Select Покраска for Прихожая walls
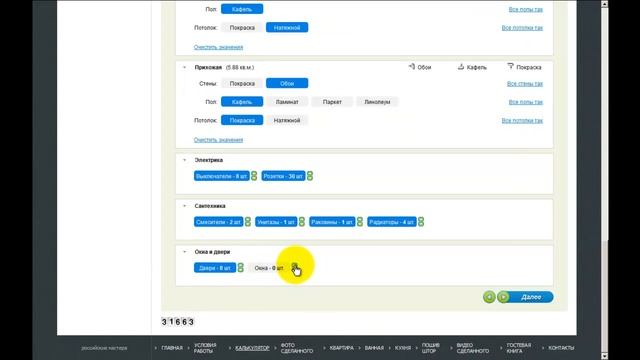The height and width of the screenshot is (360, 640). pyautogui.click(x=242, y=83)
